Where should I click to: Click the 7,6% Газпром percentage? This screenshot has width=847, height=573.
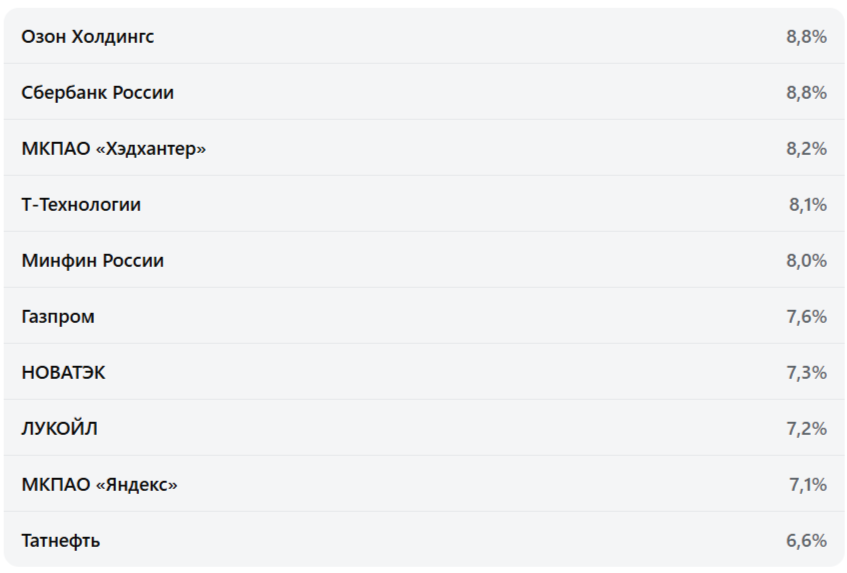[x=806, y=317]
